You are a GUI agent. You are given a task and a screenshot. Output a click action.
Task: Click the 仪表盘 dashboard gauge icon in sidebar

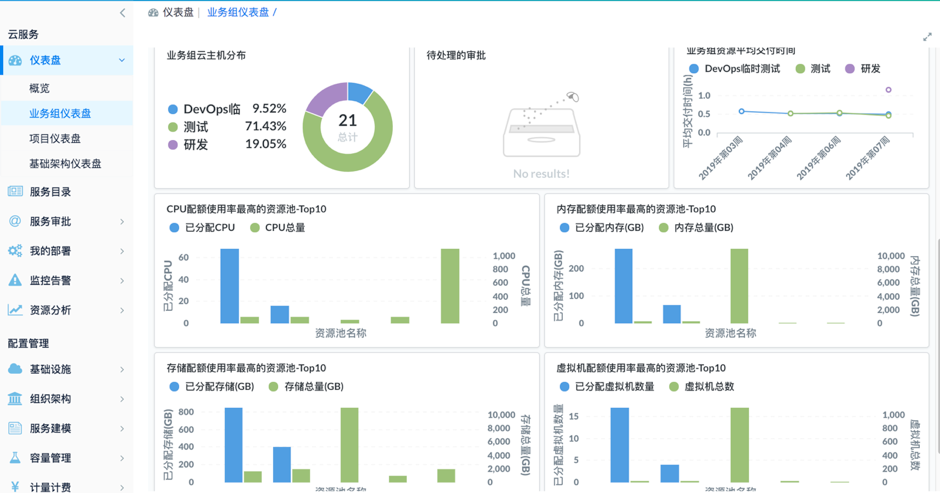(15, 60)
